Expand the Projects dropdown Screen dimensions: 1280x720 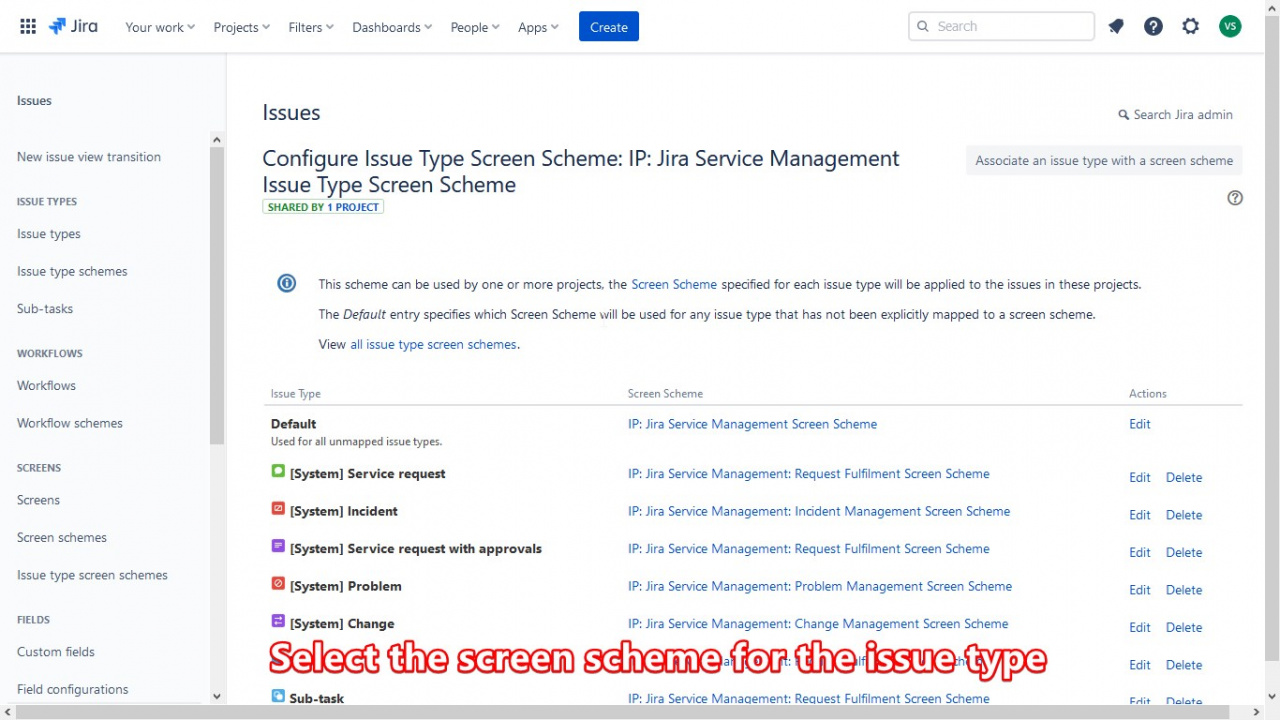tap(242, 27)
